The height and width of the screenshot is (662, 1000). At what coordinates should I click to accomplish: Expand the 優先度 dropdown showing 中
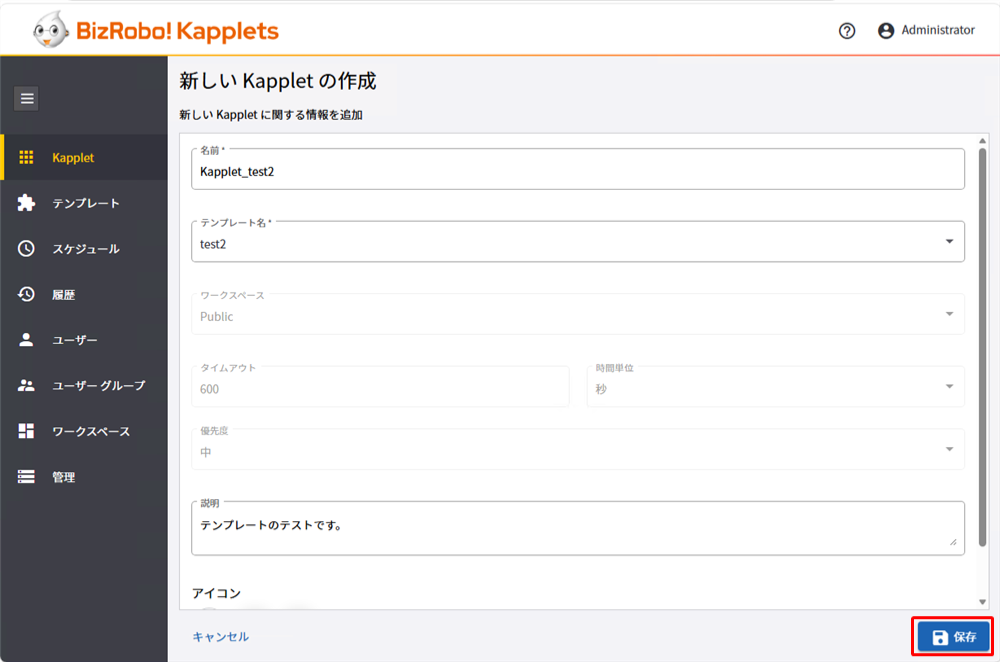click(x=578, y=450)
